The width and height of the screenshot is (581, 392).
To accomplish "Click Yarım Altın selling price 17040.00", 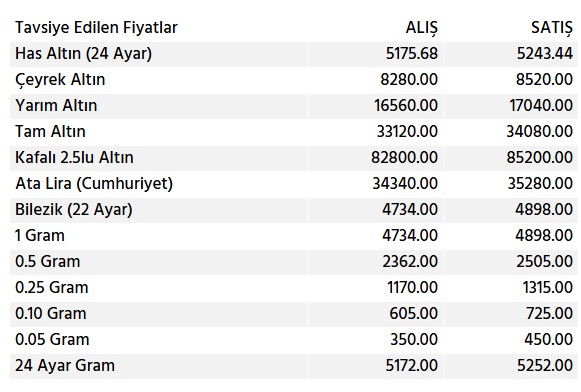I will (x=541, y=106).
